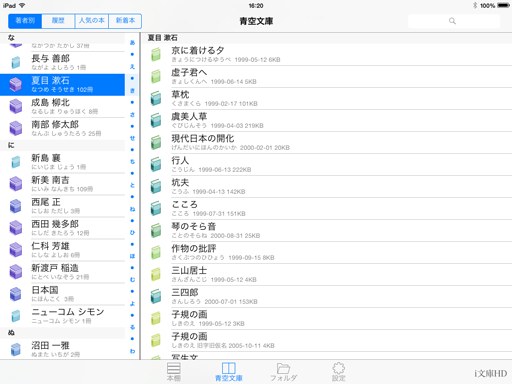The width and height of the screenshot is (512, 384).
Task: Select author 南部 修太郎
Action: (x=62, y=129)
